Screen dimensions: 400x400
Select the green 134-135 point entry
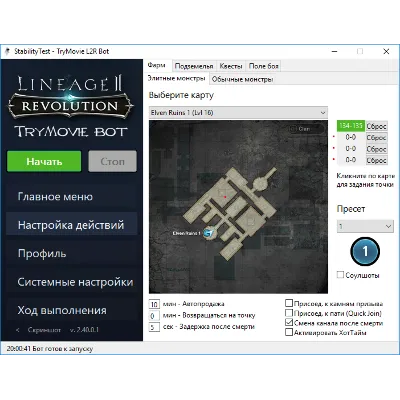pyautogui.click(x=351, y=126)
